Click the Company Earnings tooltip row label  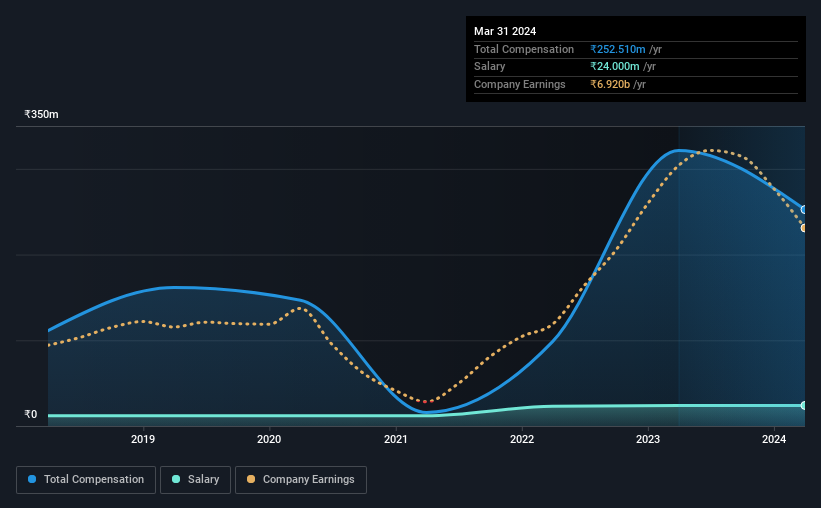click(x=519, y=84)
